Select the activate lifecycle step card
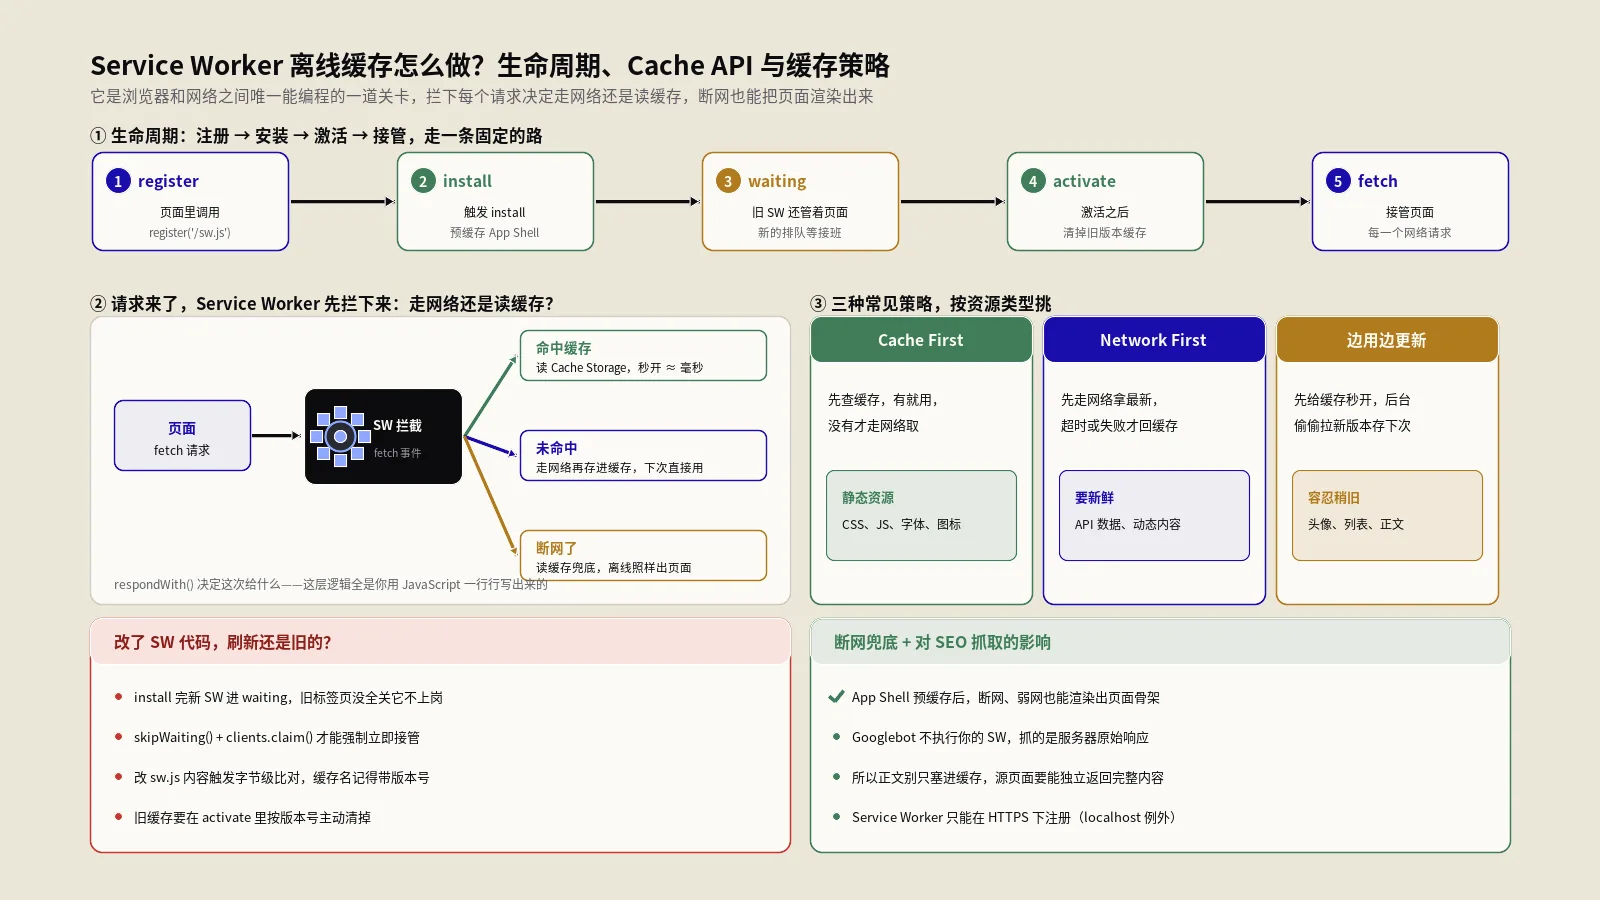This screenshot has width=1600, height=900. 1105,201
